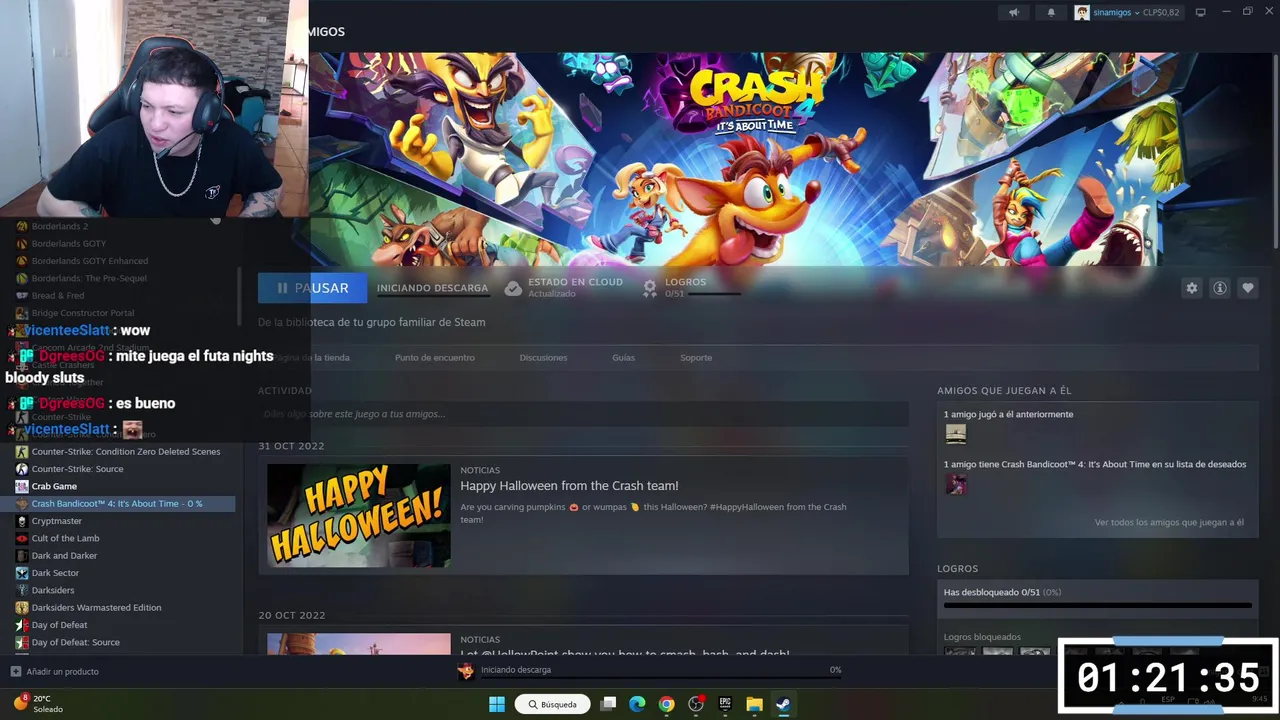
Task: Select Day of Defeat in library
Action: point(59,625)
